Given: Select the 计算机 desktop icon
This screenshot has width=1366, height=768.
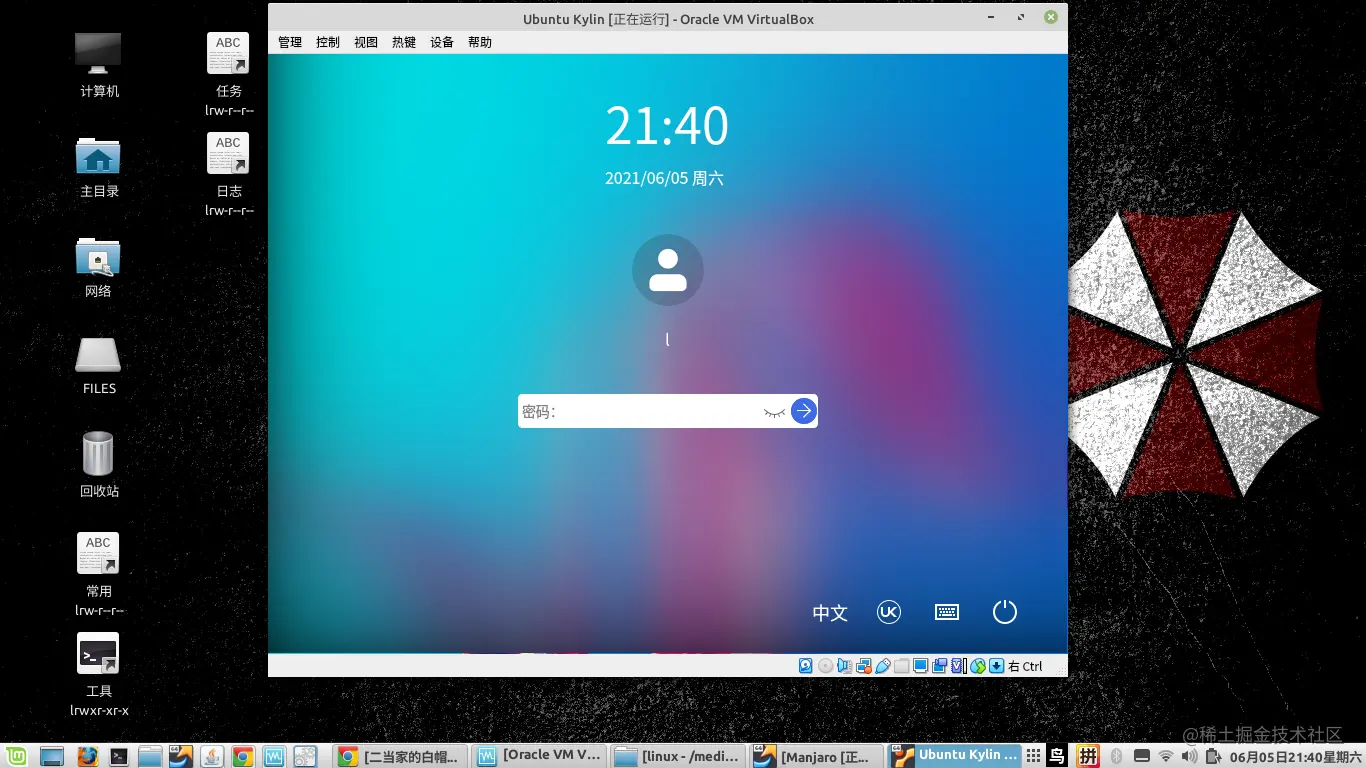Looking at the screenshot, I should tap(99, 65).
